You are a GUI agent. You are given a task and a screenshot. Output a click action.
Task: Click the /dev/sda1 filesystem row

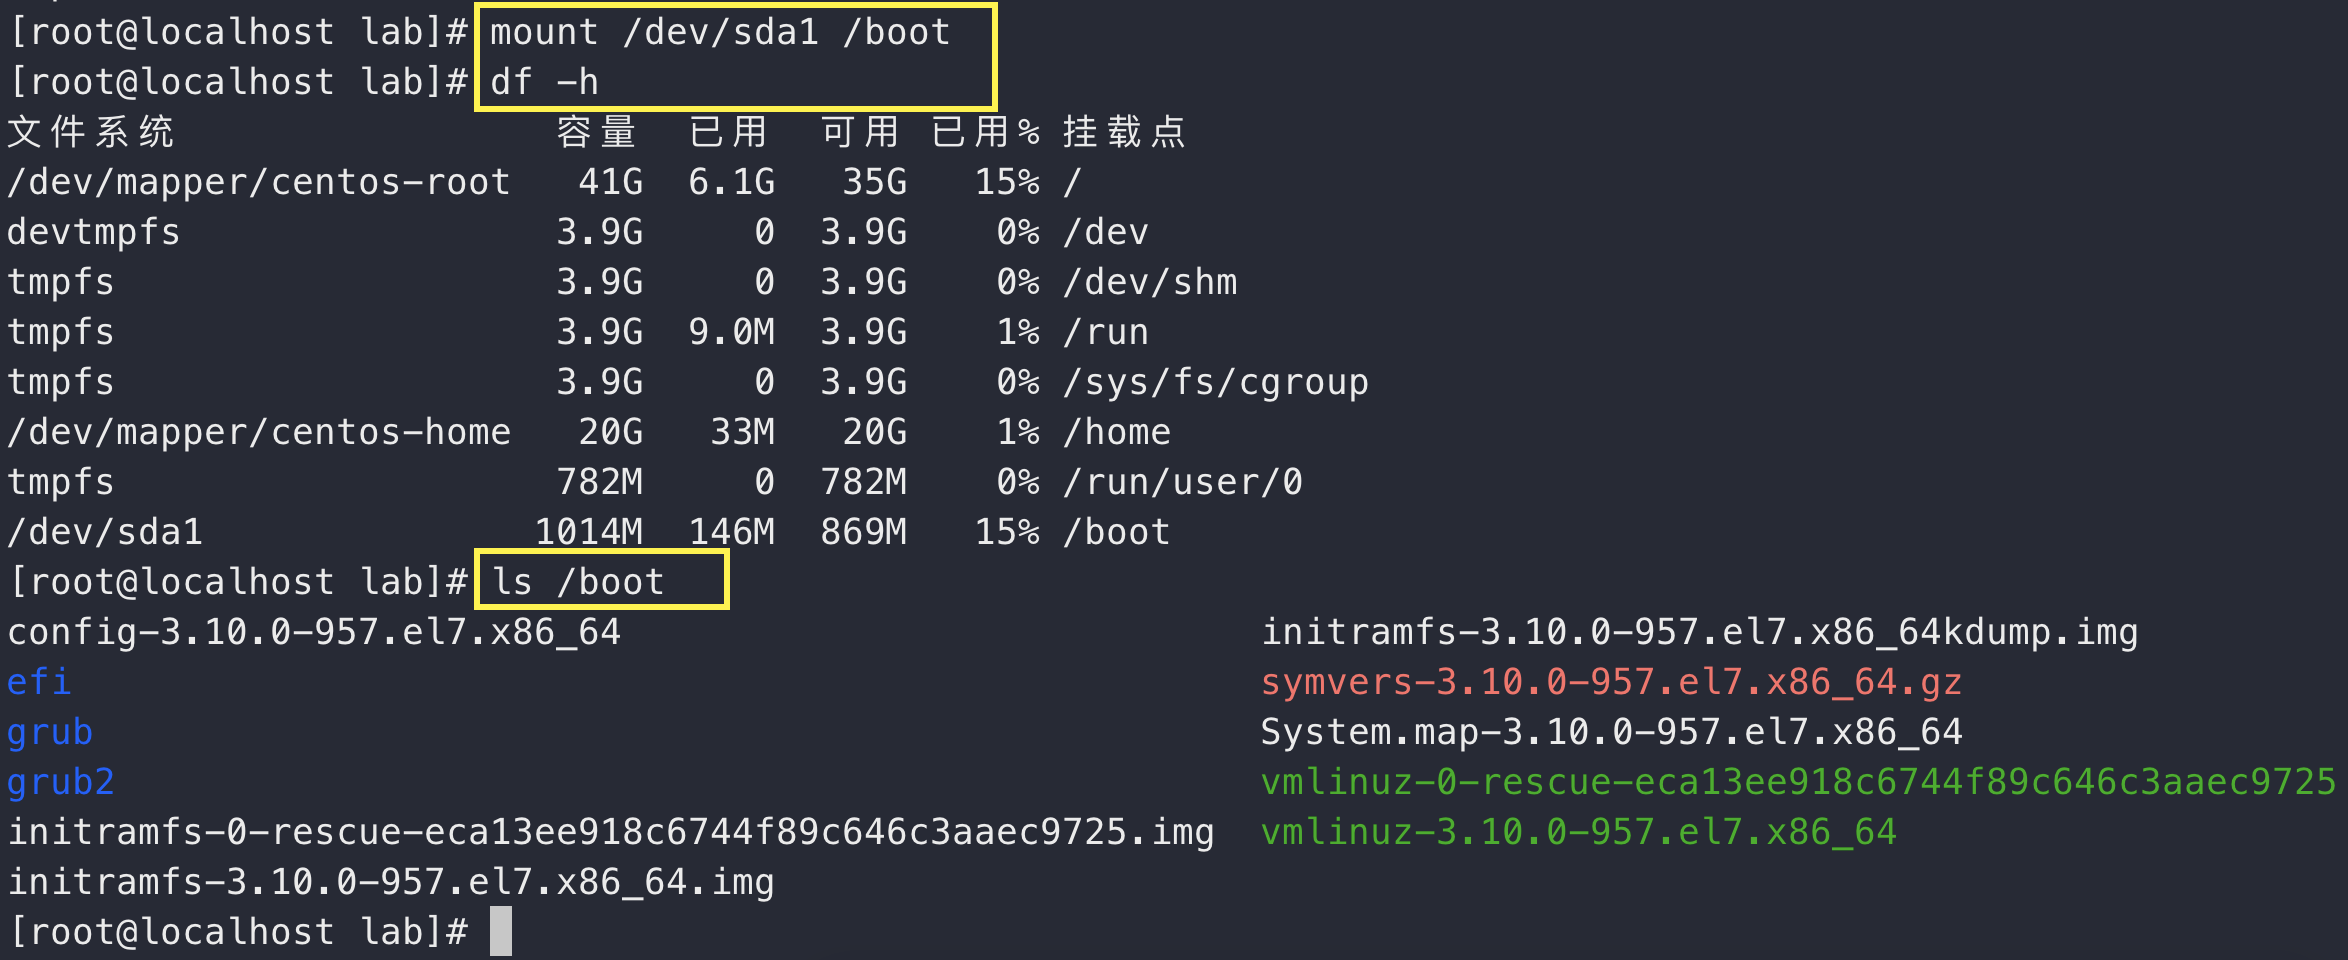[x=589, y=532]
